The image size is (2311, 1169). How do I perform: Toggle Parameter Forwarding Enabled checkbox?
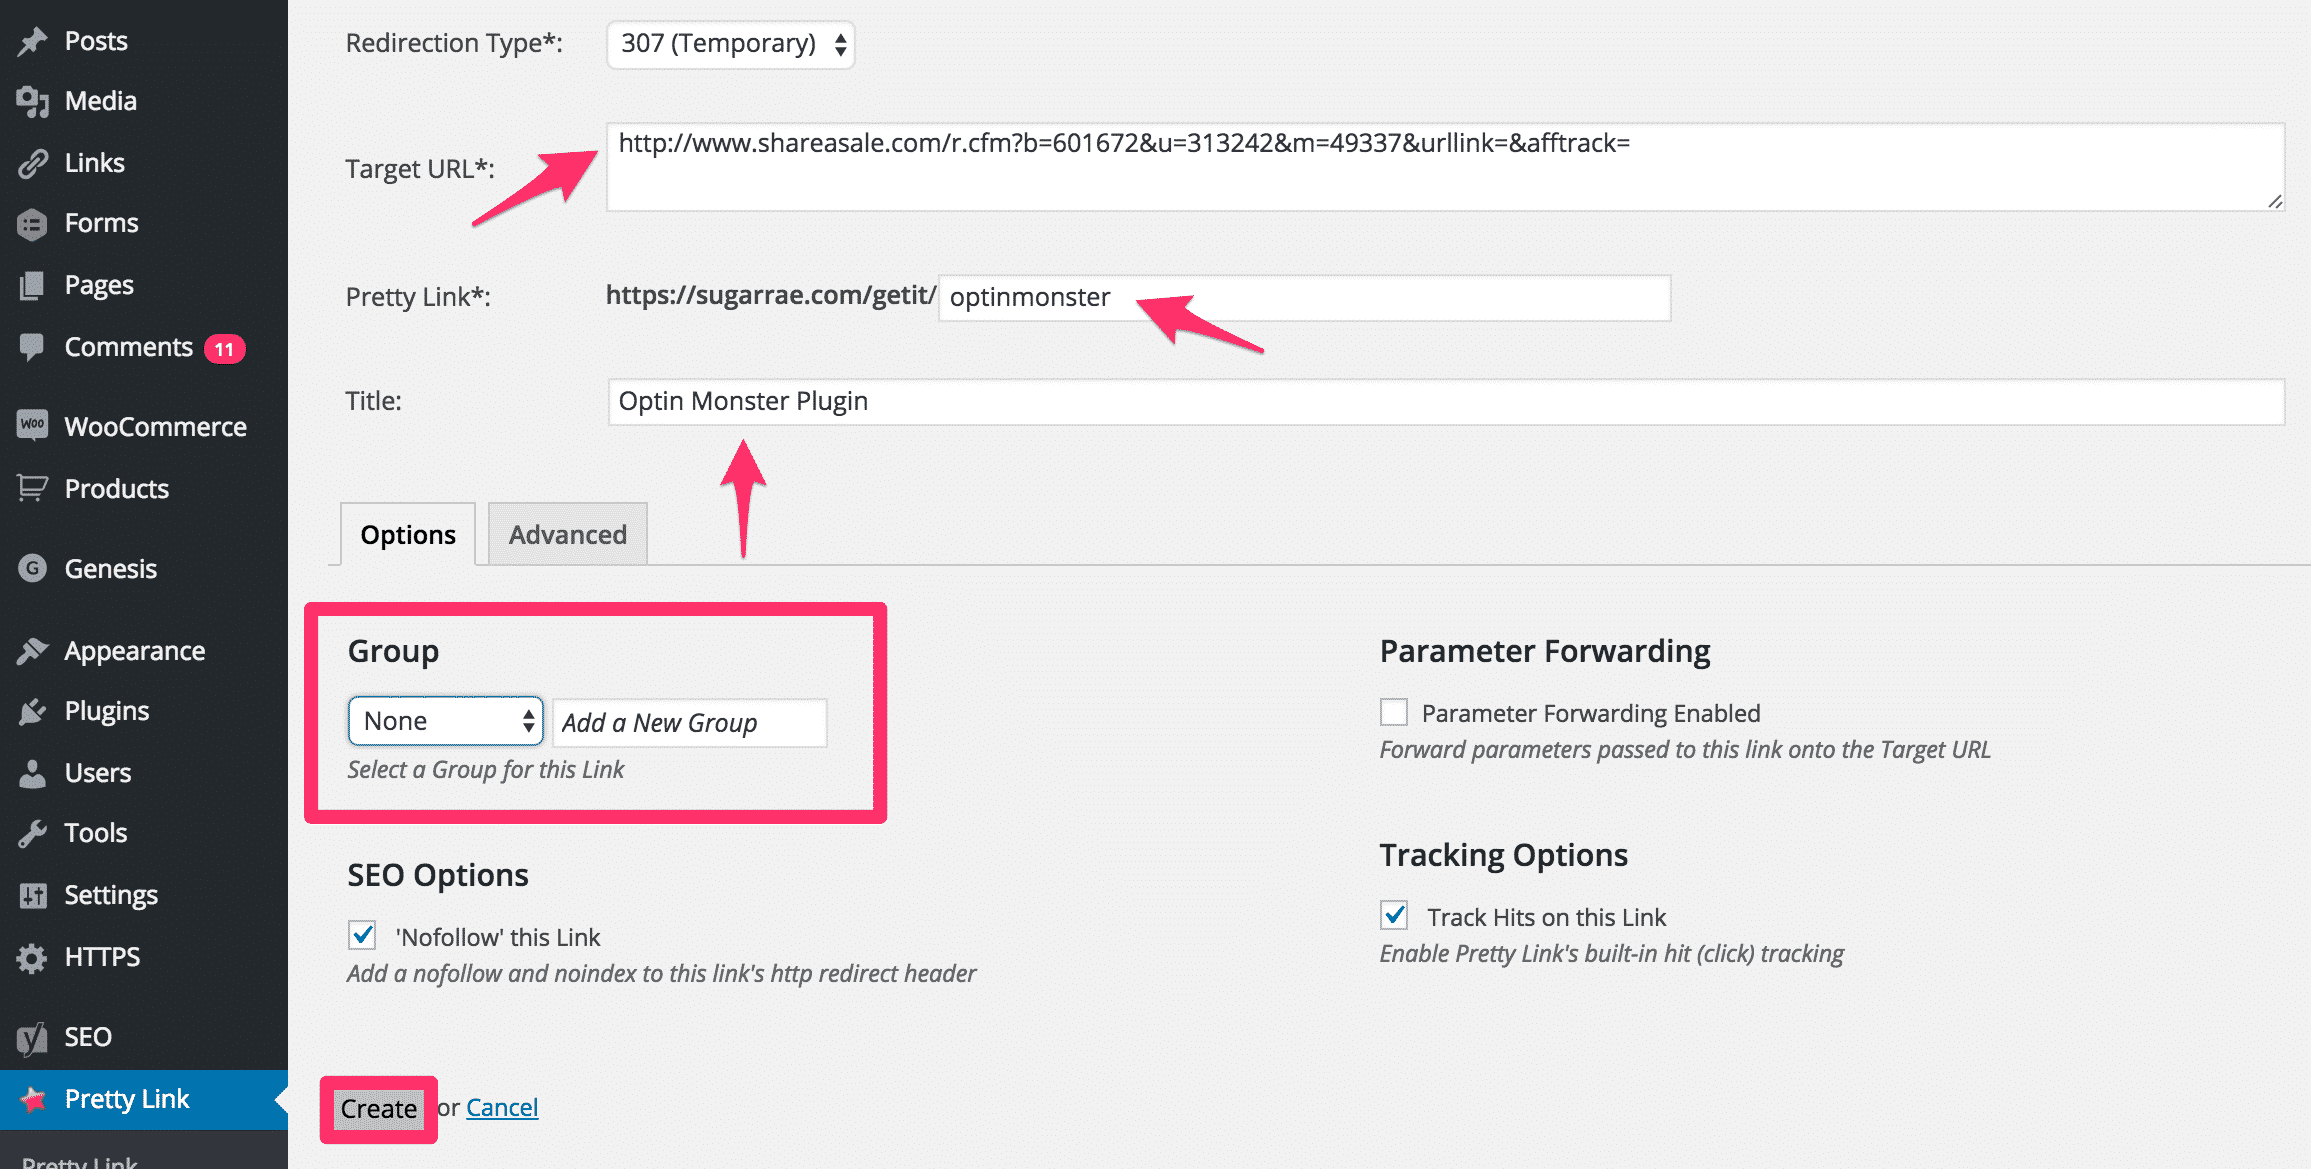[x=1394, y=712]
